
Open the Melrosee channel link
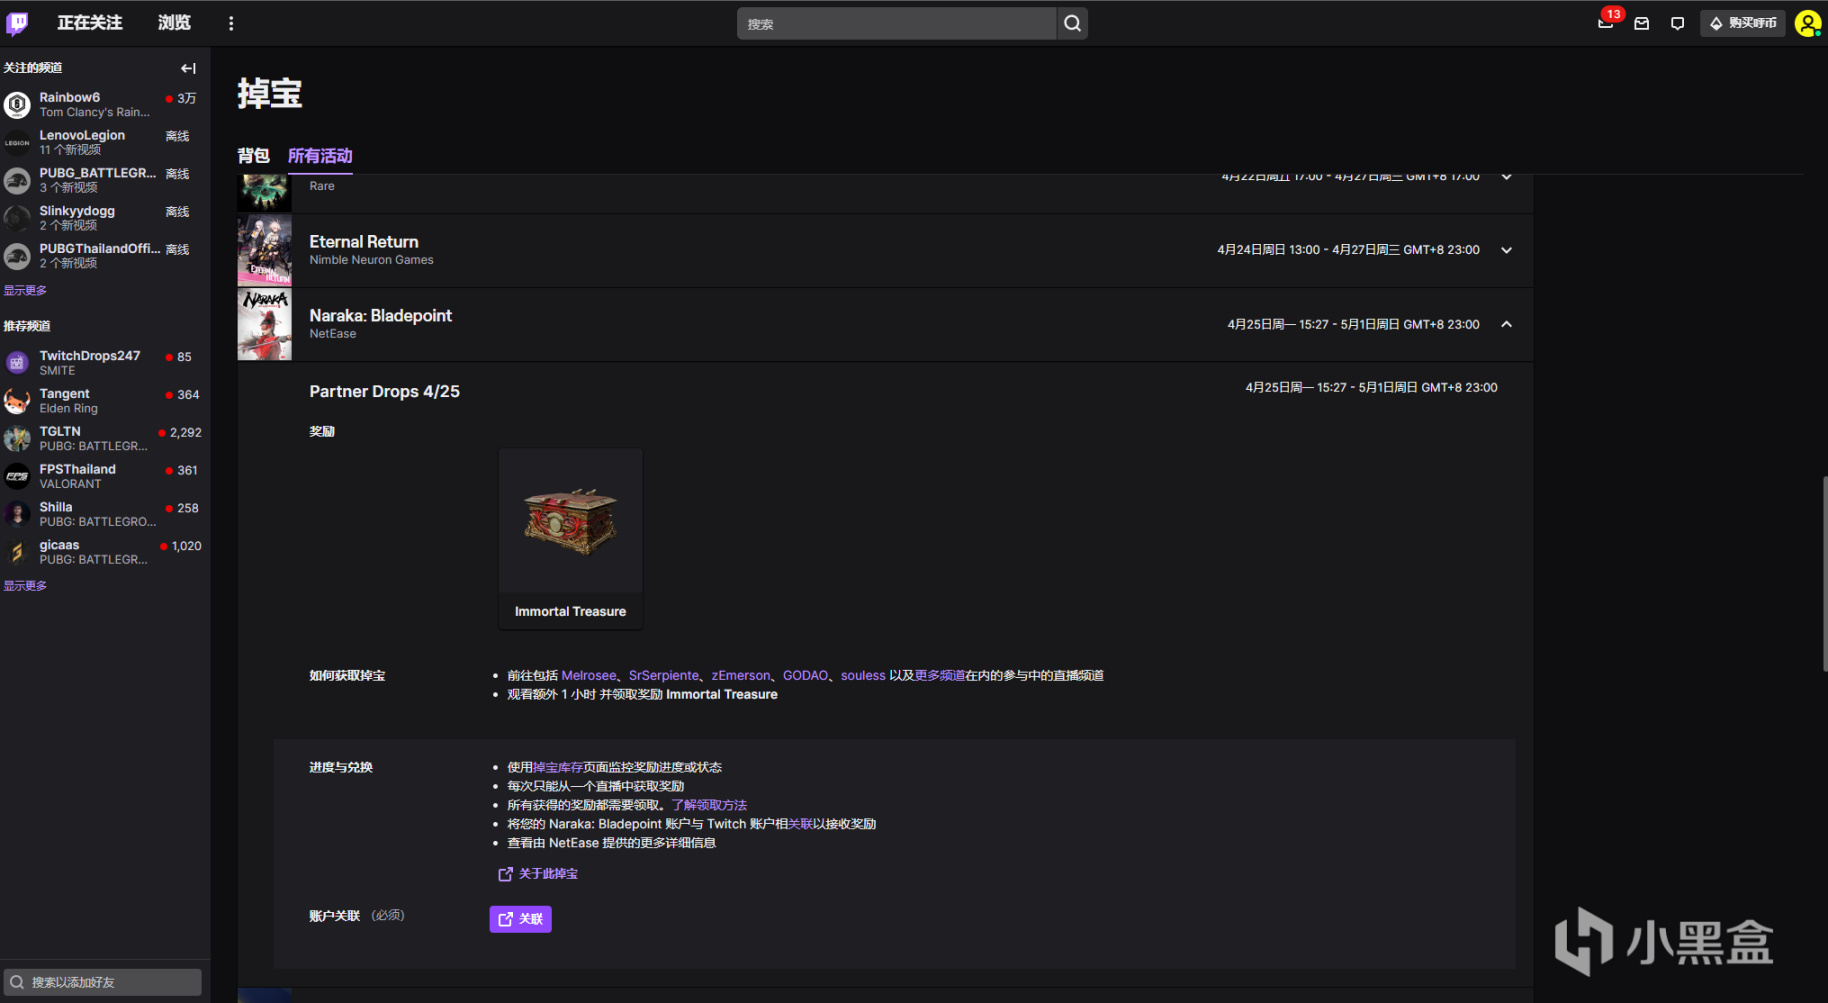589,676
